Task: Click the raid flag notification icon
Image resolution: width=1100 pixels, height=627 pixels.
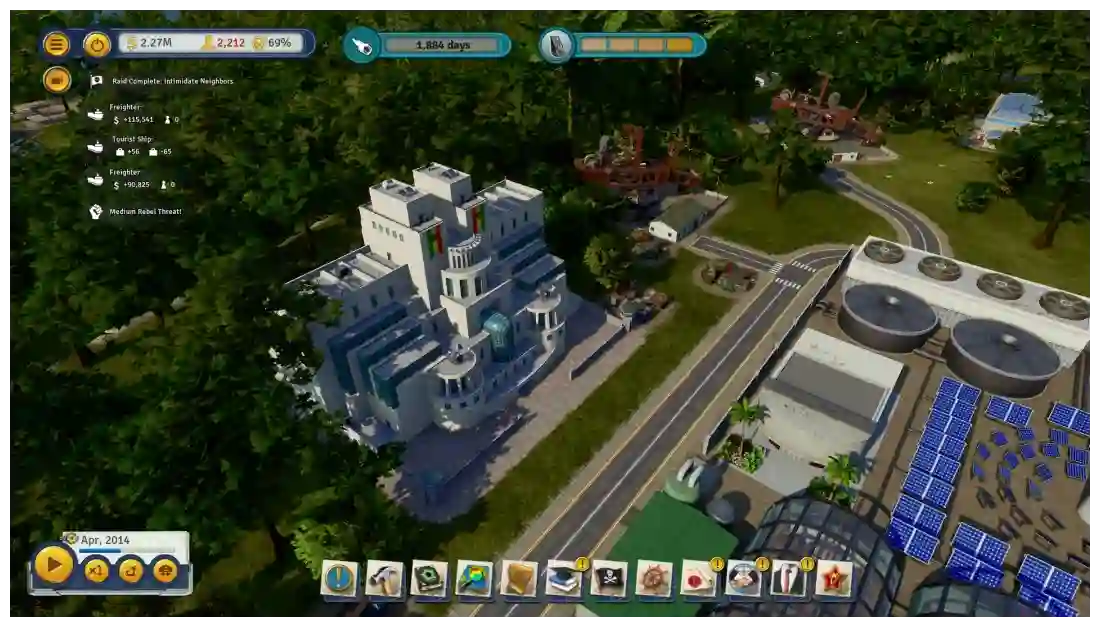Action: coord(96,81)
